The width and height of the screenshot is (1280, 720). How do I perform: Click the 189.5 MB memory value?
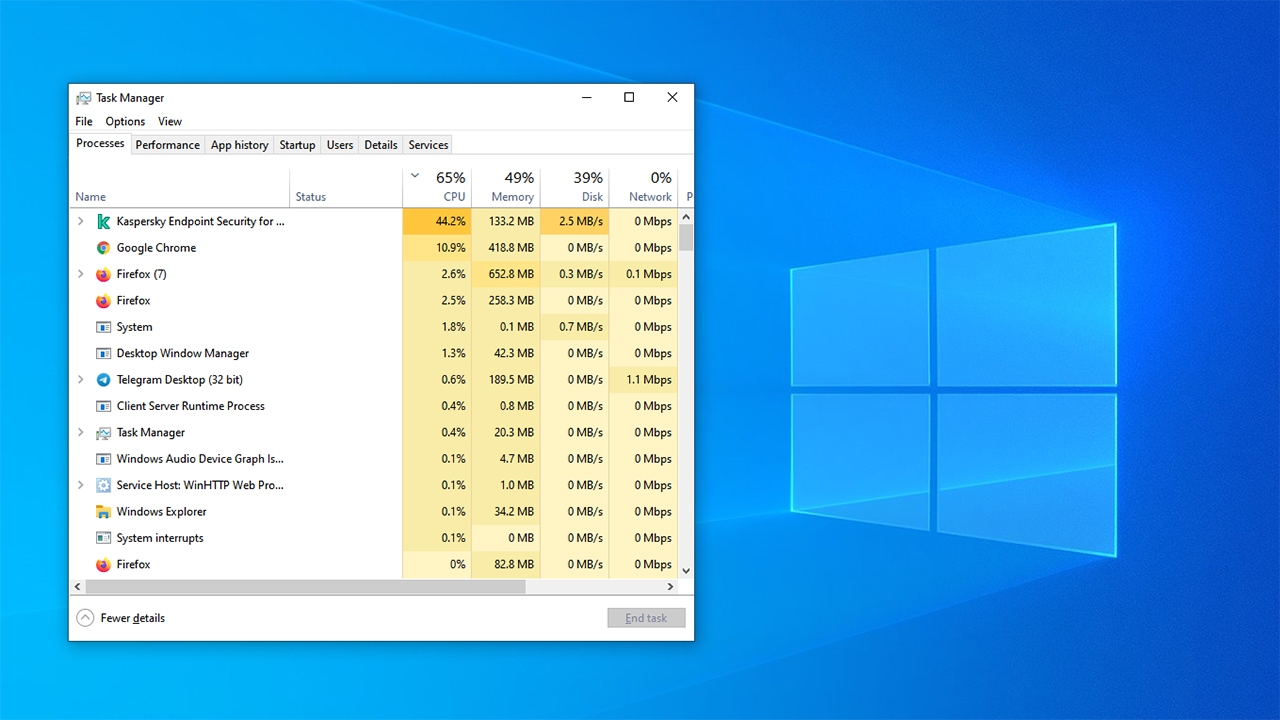click(512, 380)
